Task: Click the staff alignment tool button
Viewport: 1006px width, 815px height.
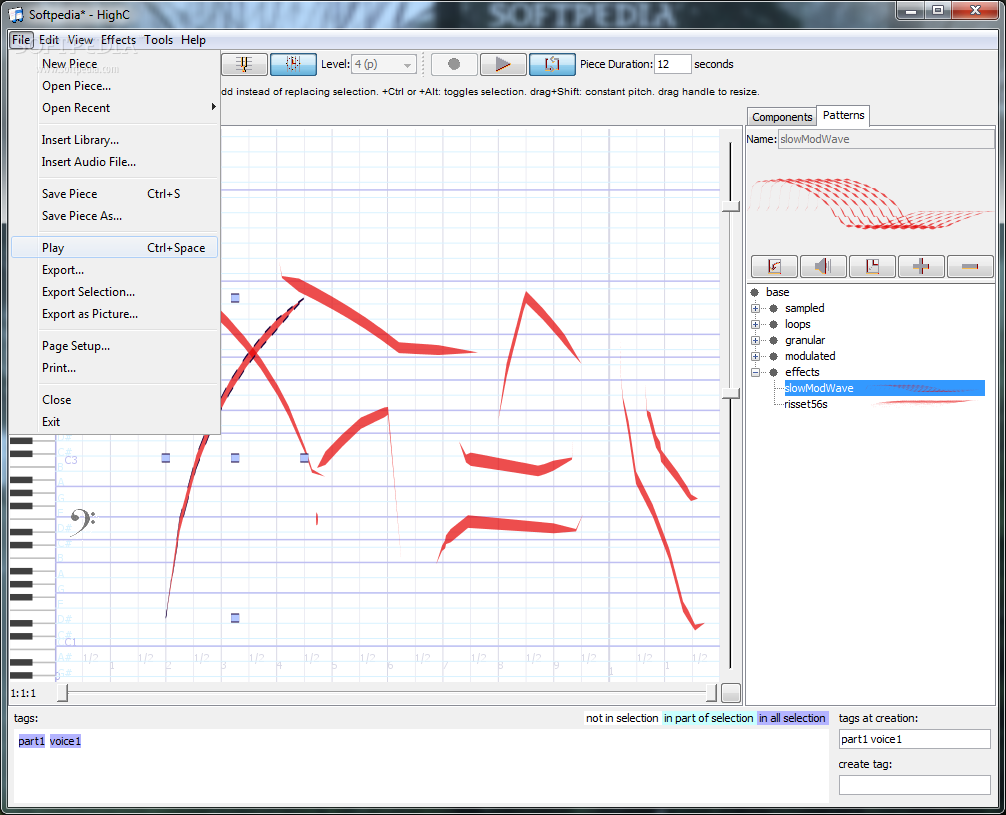Action: pos(244,64)
